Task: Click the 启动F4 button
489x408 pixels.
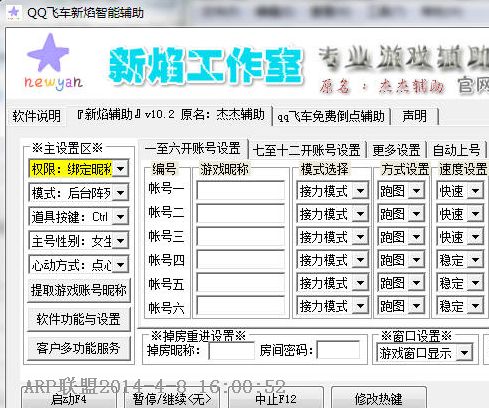Action: [69, 398]
